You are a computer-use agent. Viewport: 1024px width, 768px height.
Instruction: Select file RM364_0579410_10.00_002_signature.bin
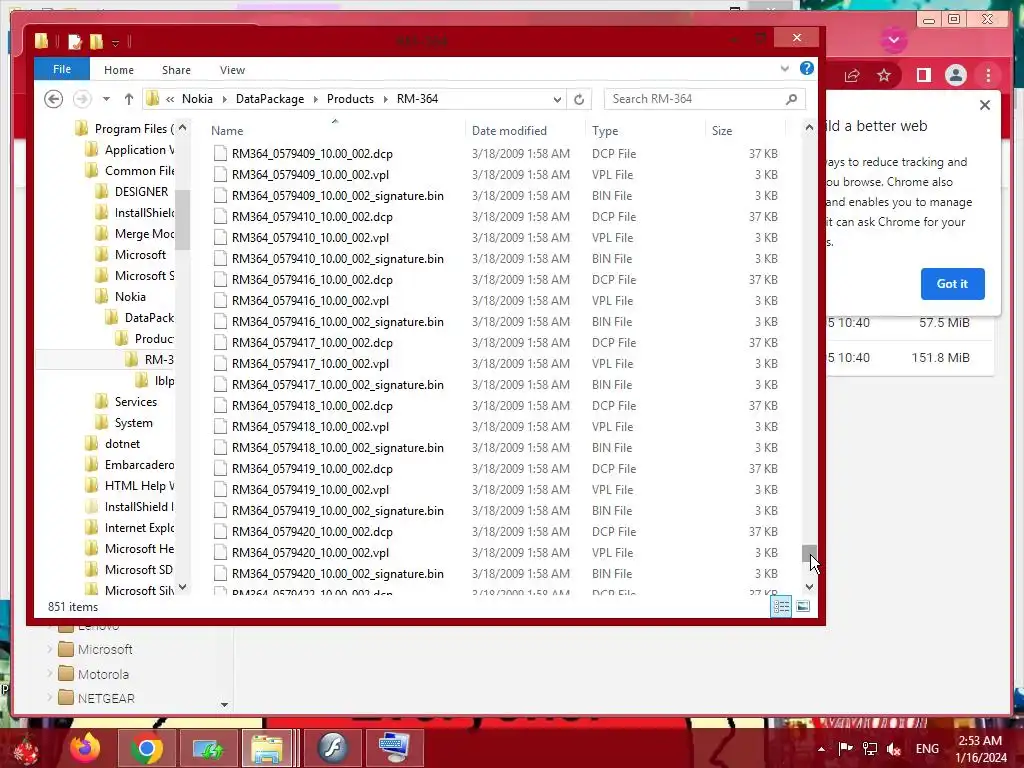337,259
